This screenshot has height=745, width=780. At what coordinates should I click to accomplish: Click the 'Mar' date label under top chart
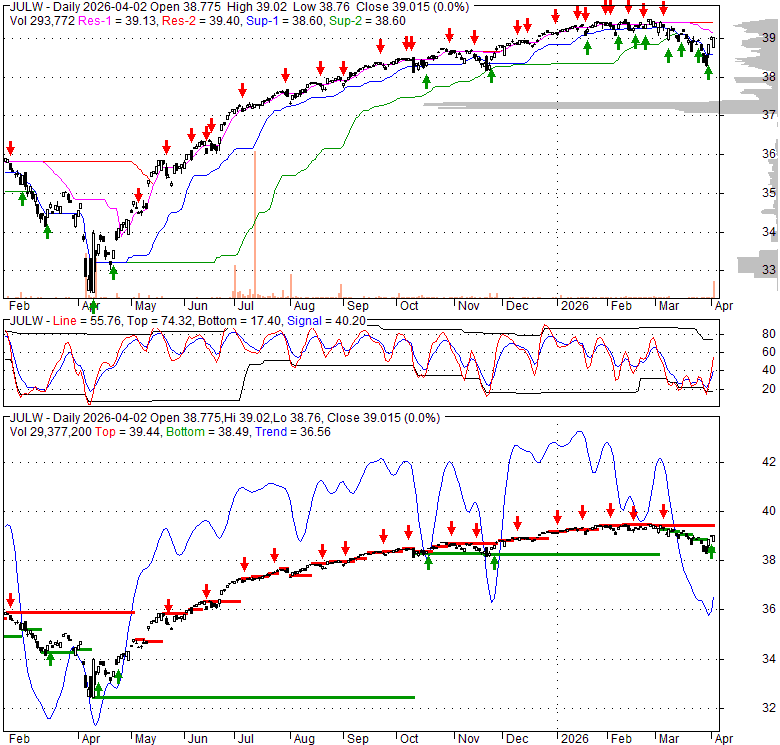[669, 306]
